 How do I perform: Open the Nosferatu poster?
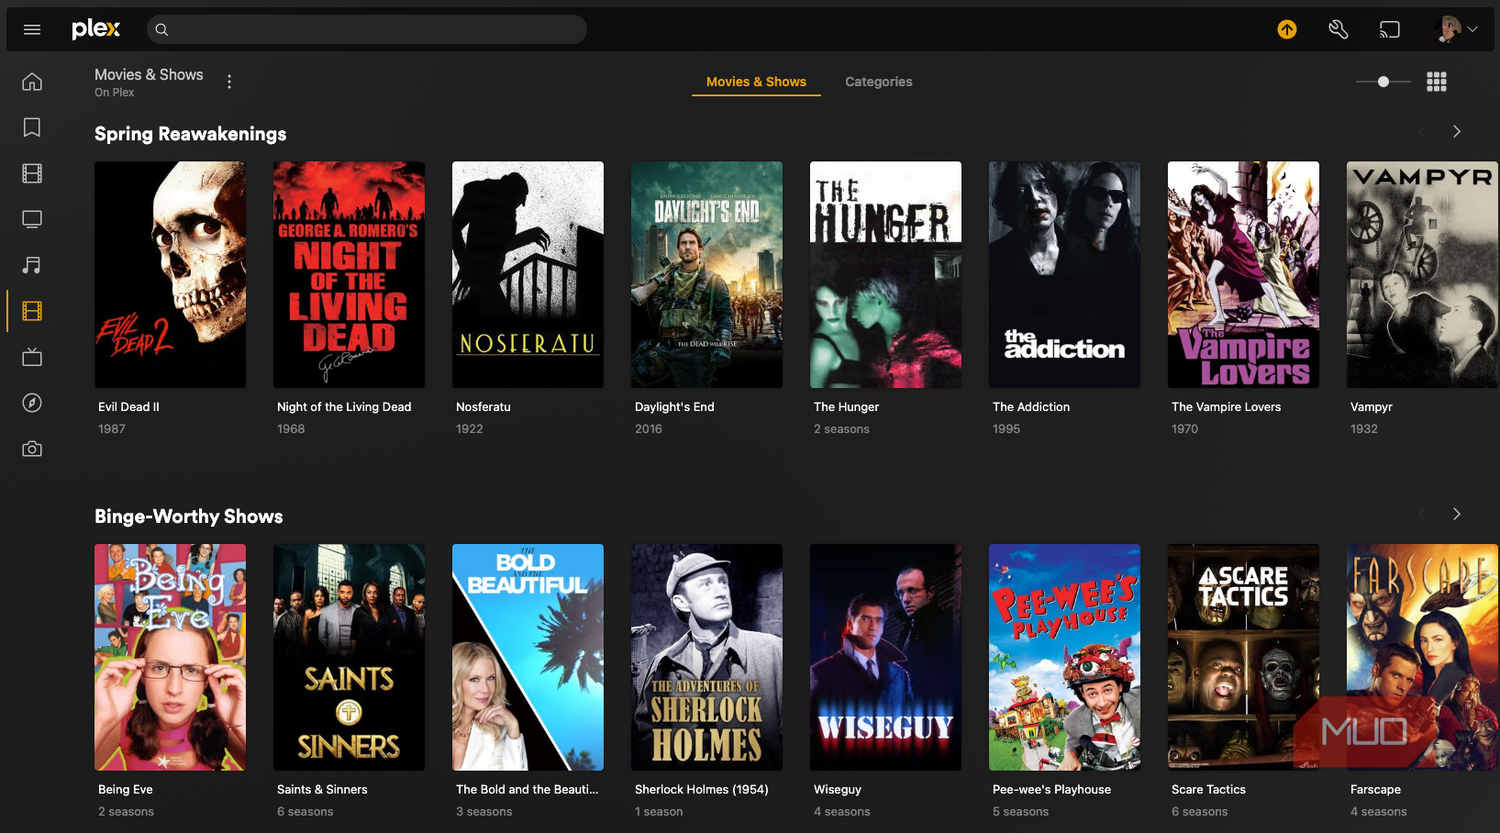528,275
